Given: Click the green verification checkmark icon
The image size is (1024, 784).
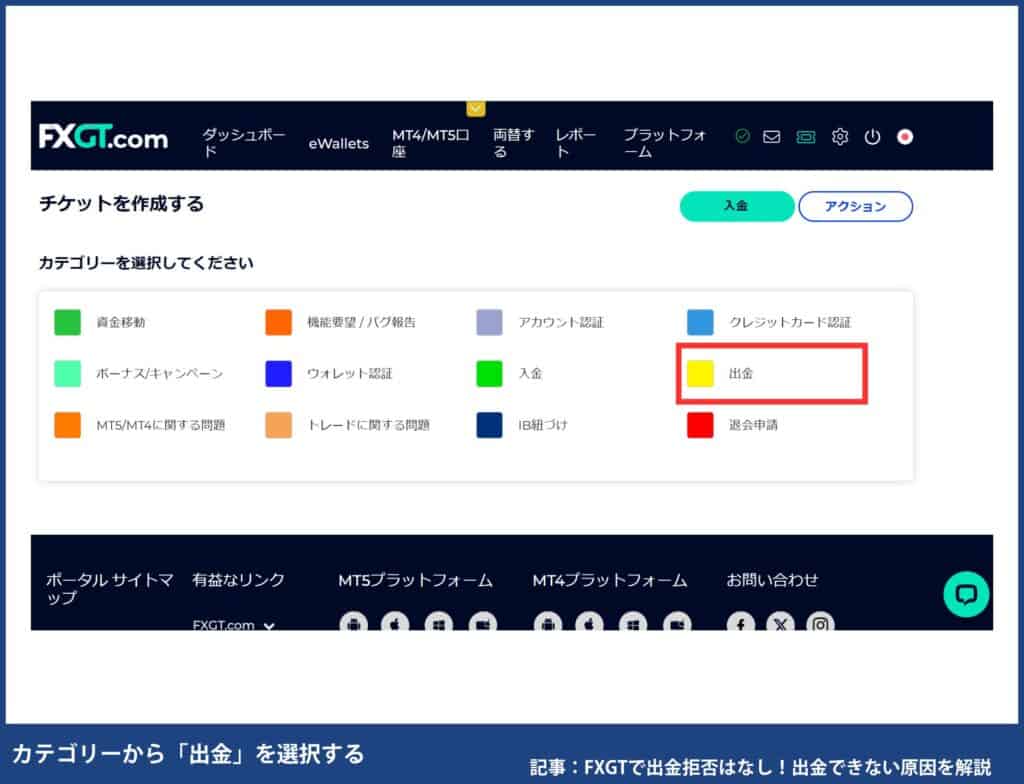Looking at the screenshot, I should pyautogui.click(x=743, y=136).
